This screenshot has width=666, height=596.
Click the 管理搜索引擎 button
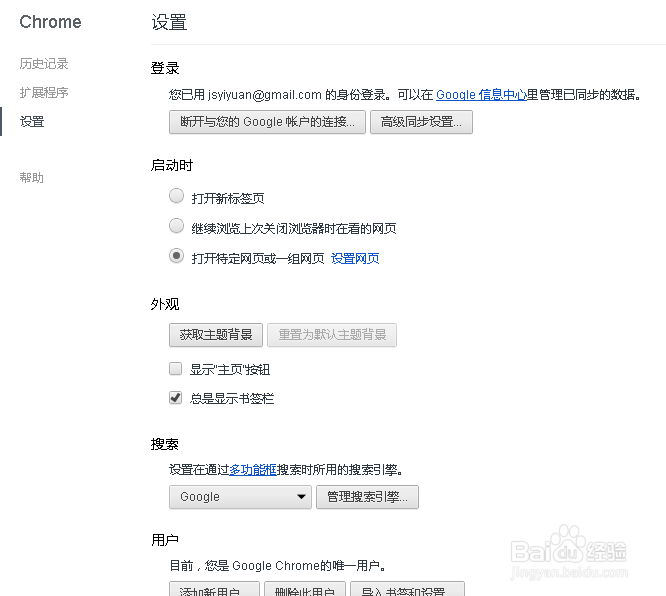point(367,497)
